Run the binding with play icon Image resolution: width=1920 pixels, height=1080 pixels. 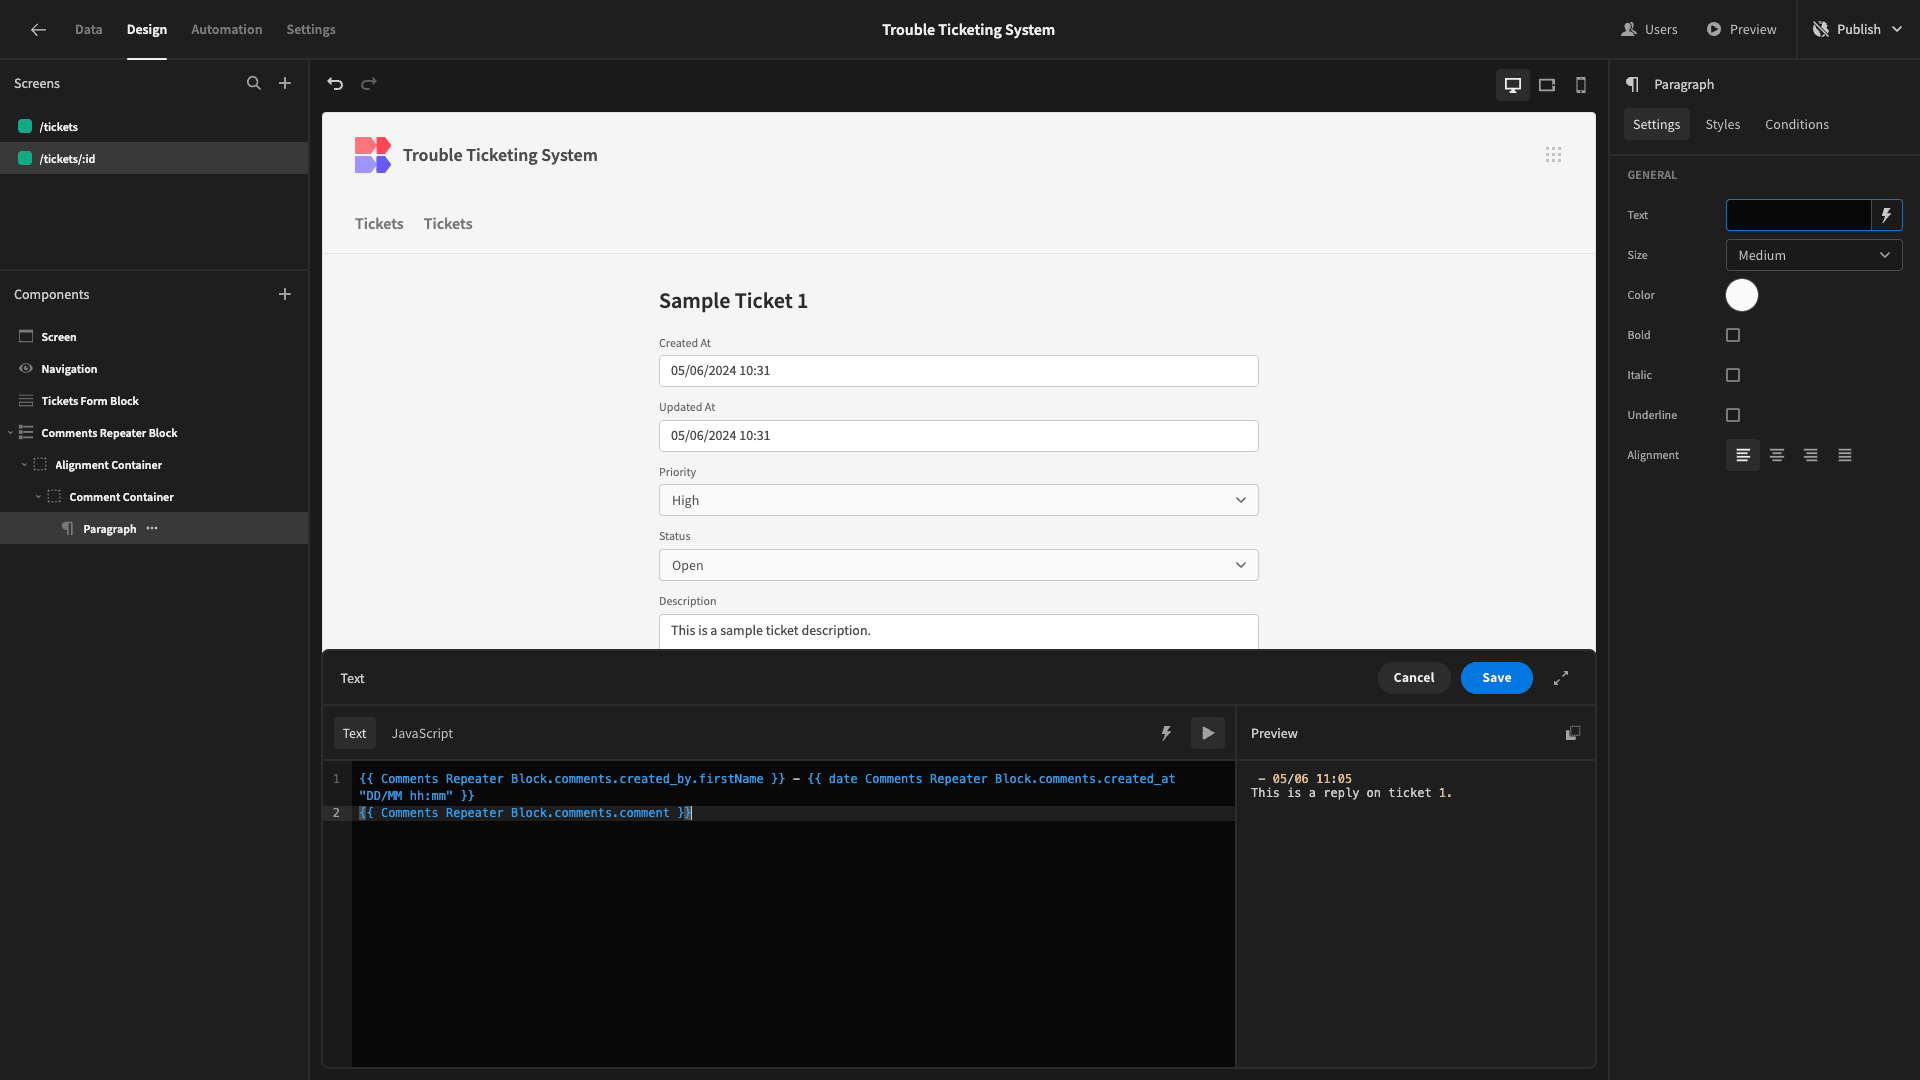[x=1208, y=733]
